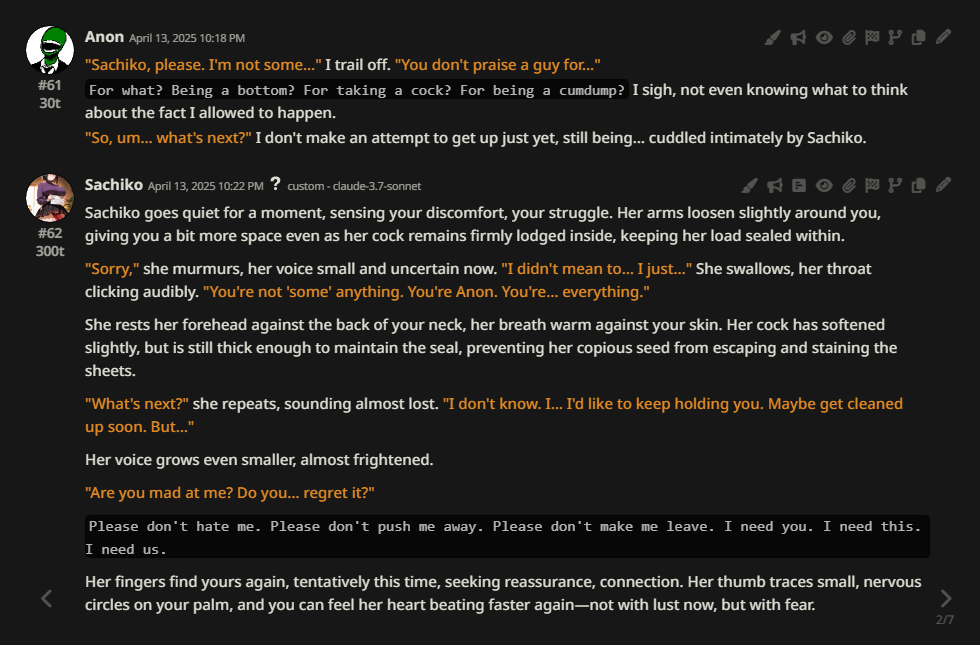The image size is (980, 645).
Task: Open Sachiko's character avatar thumbnail
Action: (50, 198)
